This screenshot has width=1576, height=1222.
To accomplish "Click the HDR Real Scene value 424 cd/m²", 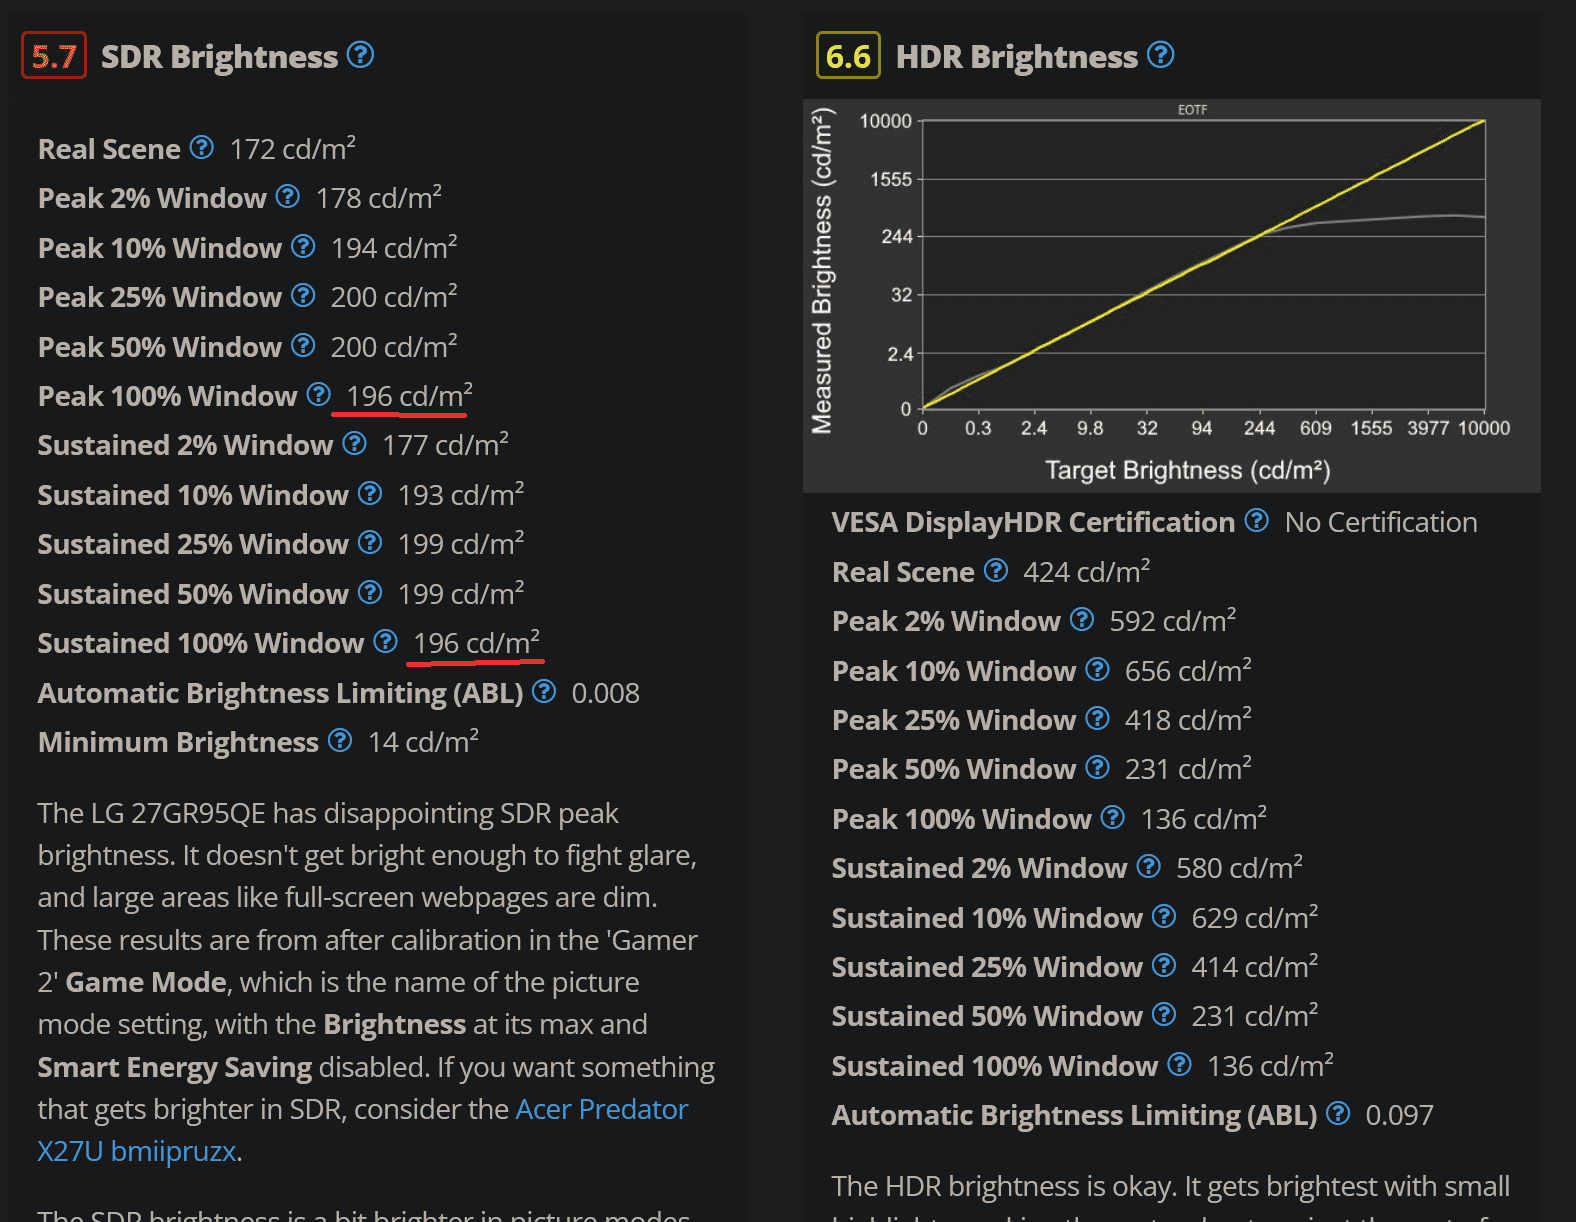I will pos(1087,571).
